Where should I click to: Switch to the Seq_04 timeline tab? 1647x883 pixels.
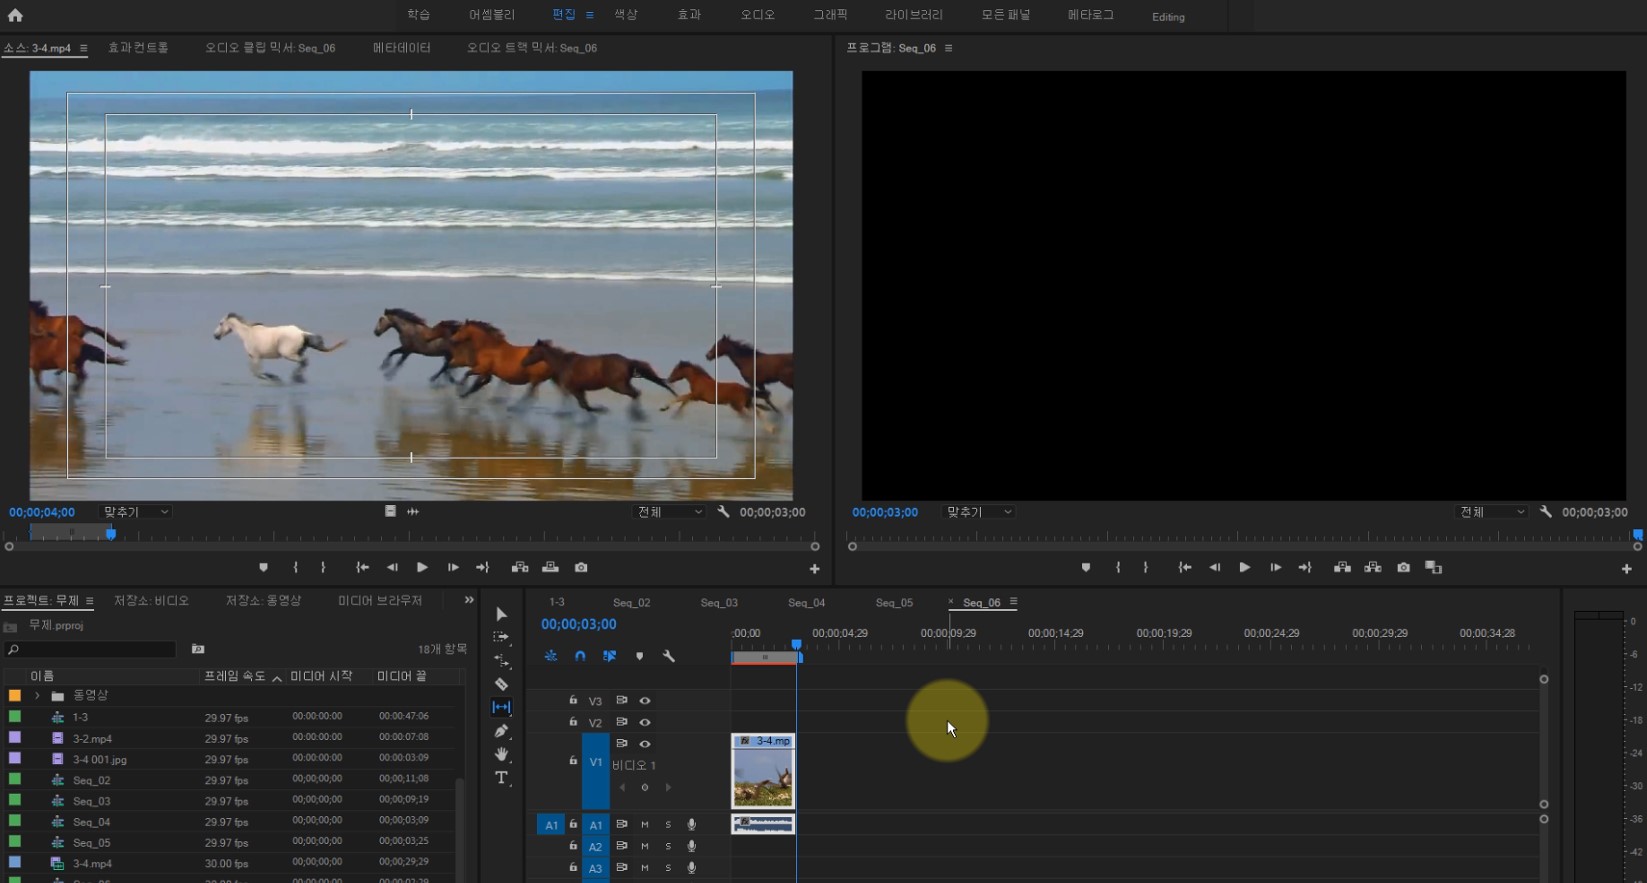tap(806, 602)
